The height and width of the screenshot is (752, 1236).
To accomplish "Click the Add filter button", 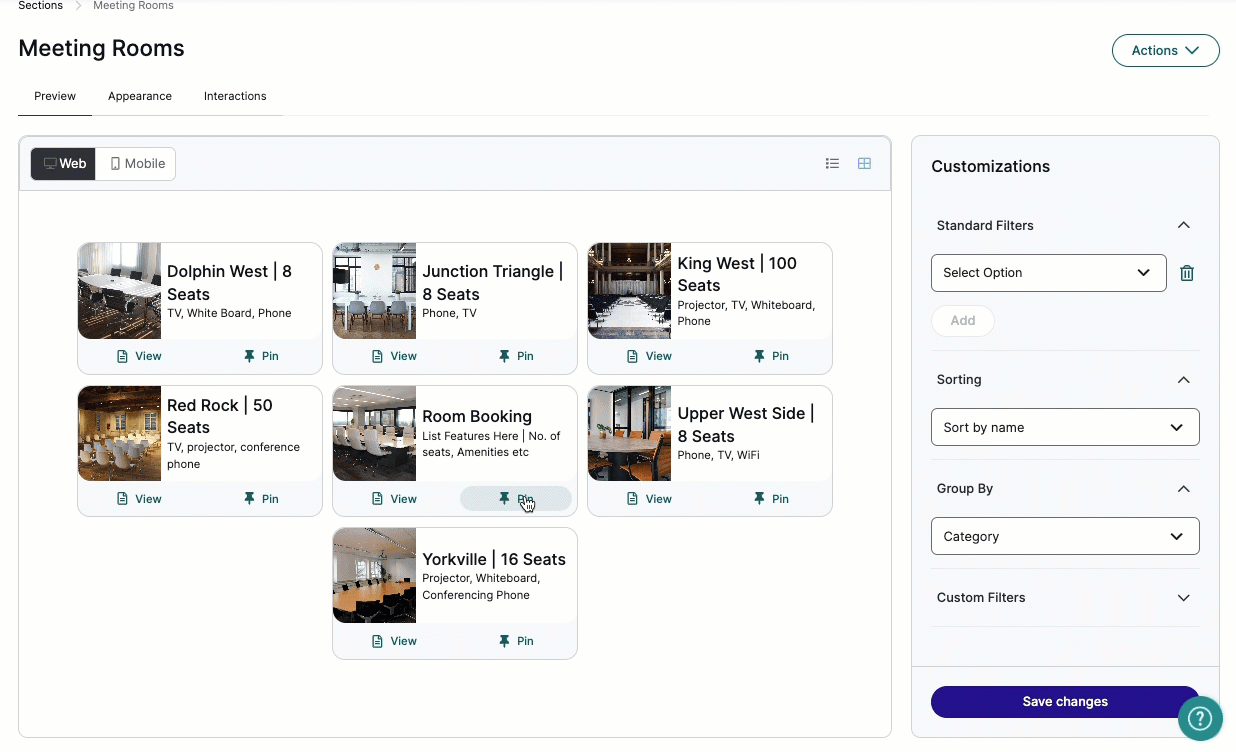I will (x=963, y=321).
